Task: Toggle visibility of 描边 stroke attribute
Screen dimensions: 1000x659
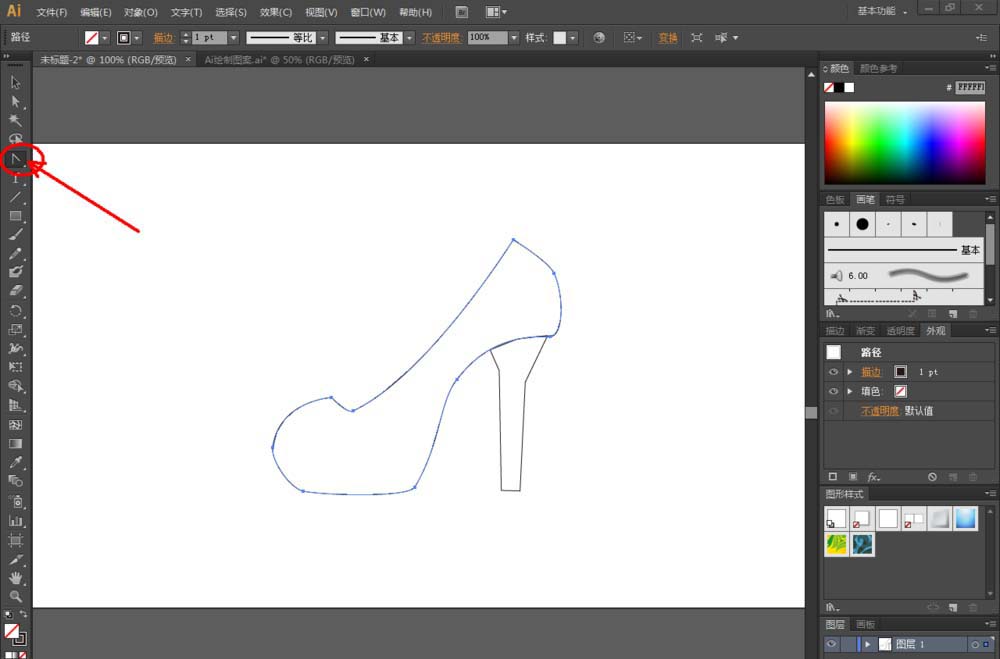Action: [833, 372]
